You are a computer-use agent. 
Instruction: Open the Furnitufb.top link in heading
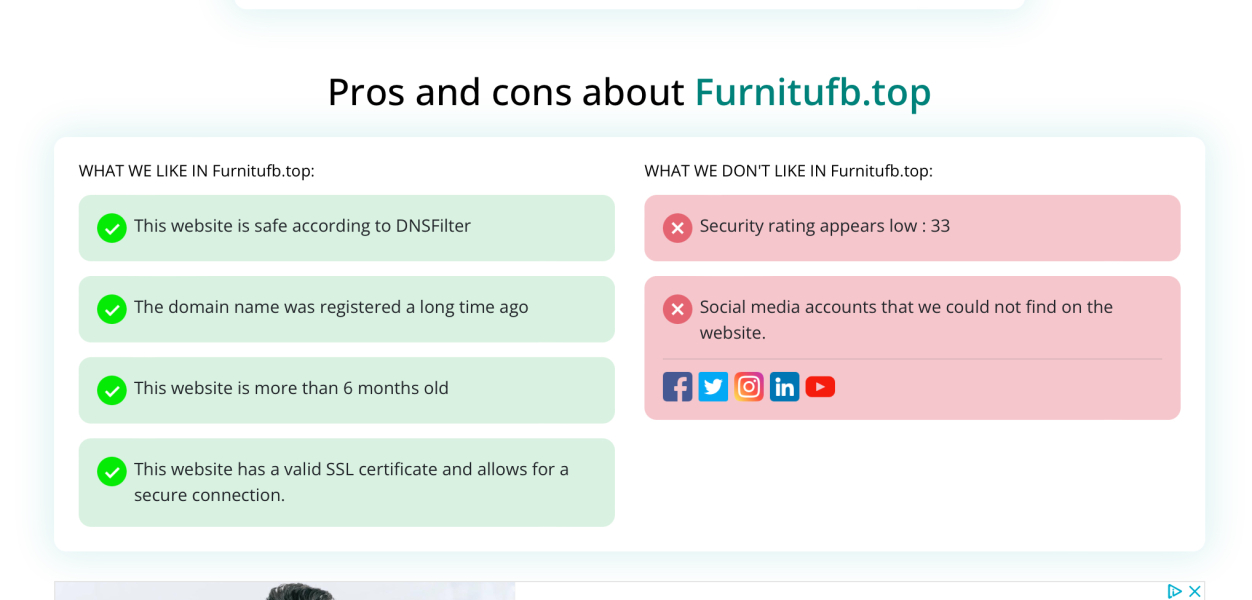(812, 92)
